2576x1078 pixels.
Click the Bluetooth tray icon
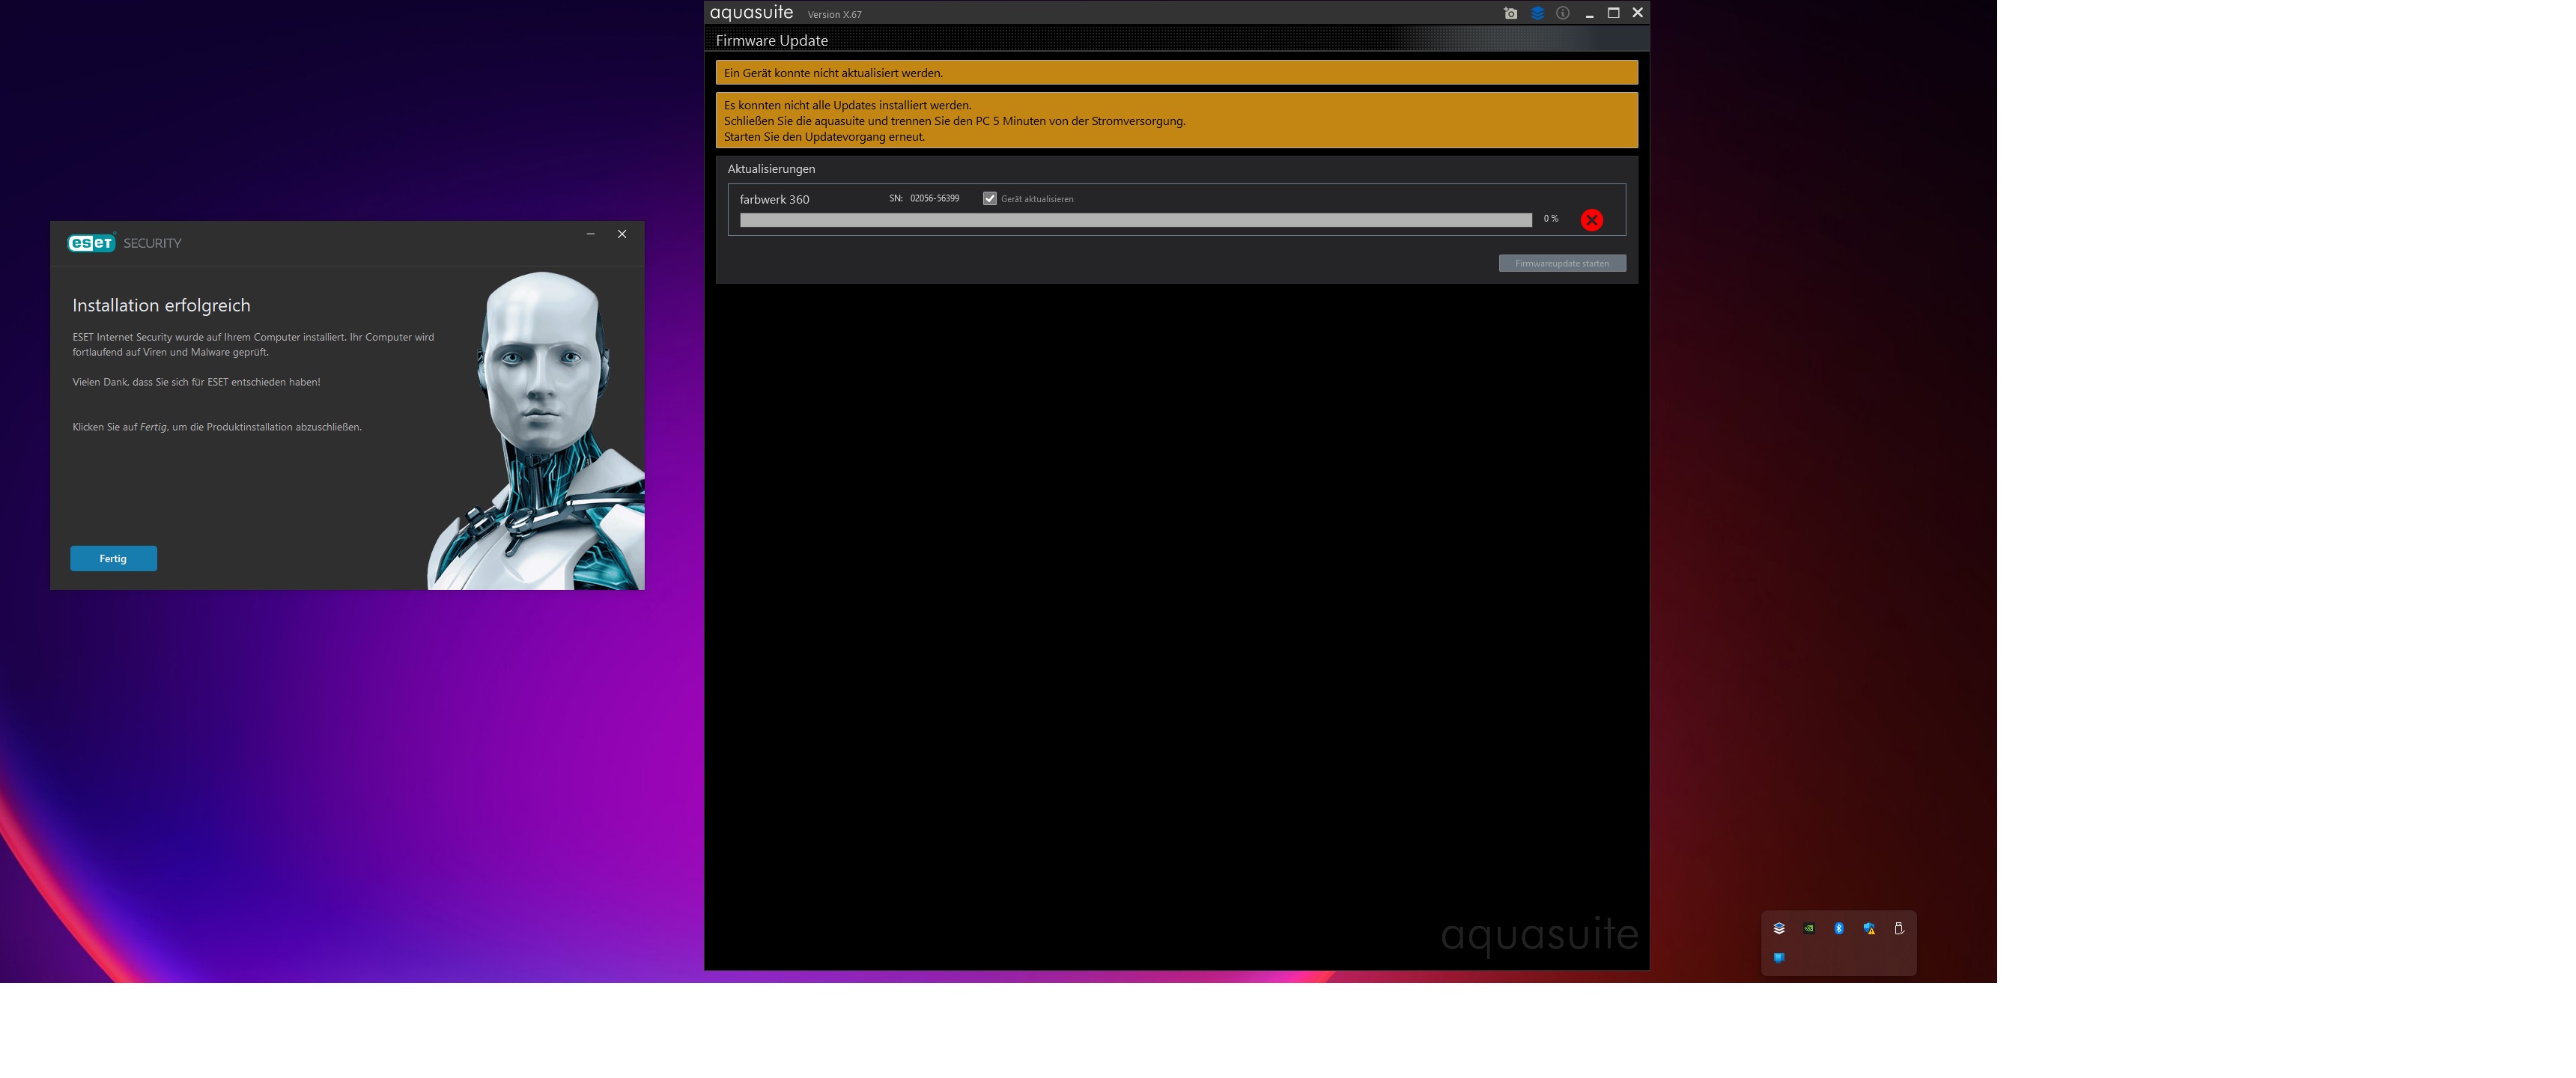[1839, 928]
